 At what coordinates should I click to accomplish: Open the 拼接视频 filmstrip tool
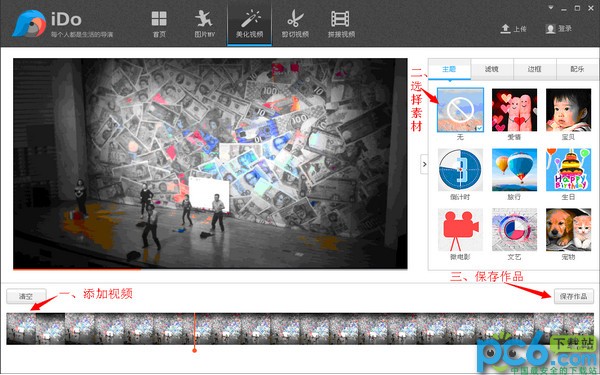coord(341,19)
